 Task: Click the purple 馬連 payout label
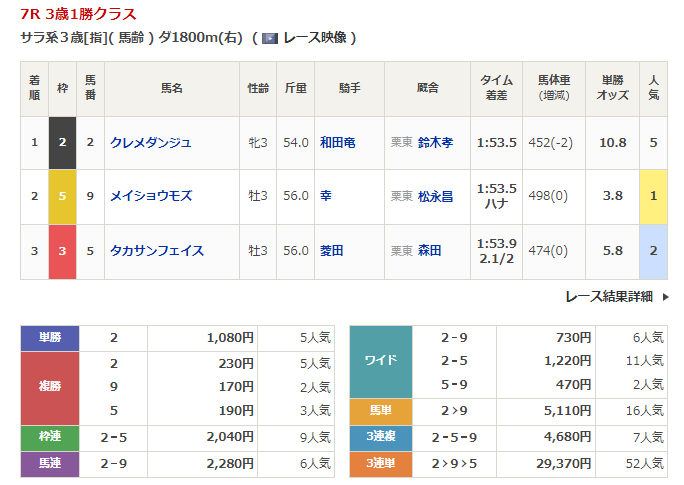[x=49, y=463]
